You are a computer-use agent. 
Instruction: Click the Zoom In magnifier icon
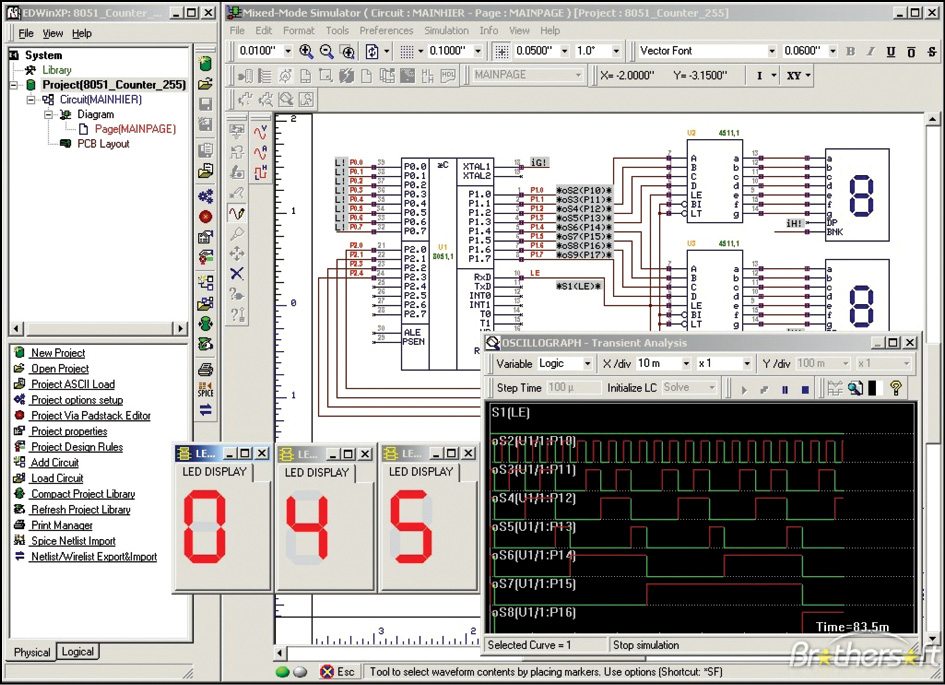coord(307,51)
